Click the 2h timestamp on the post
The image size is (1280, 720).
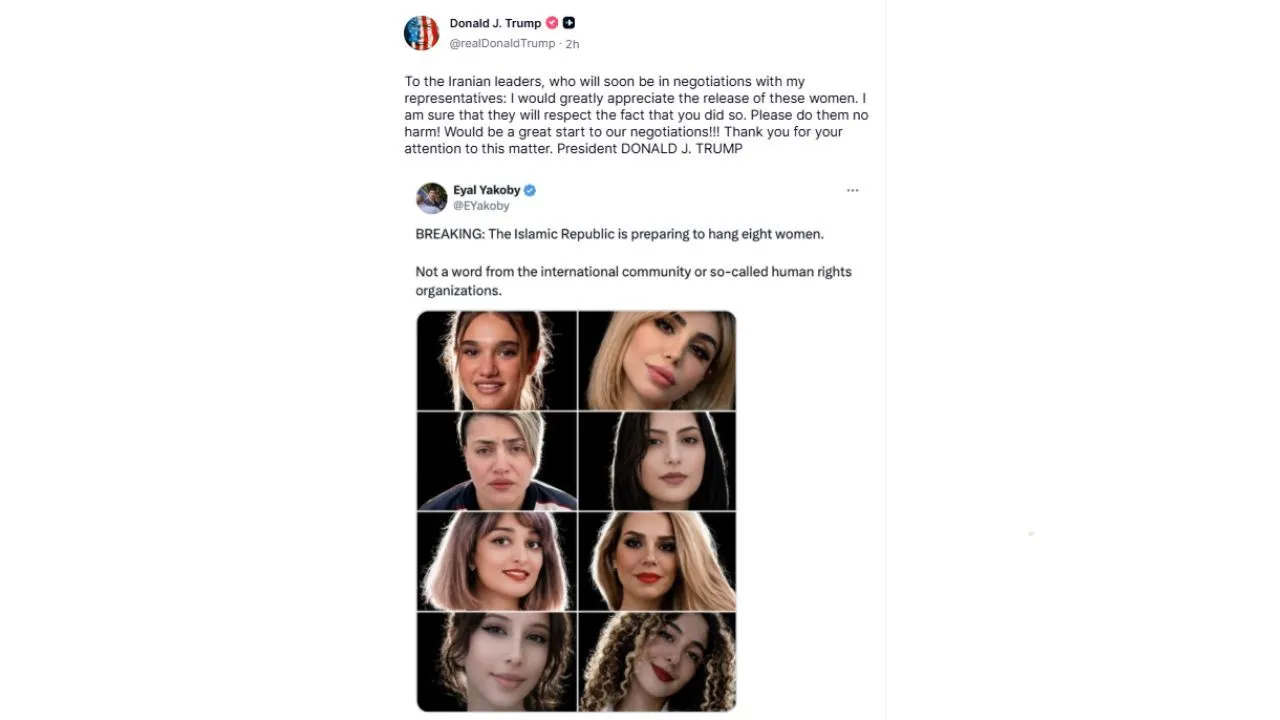tap(572, 44)
